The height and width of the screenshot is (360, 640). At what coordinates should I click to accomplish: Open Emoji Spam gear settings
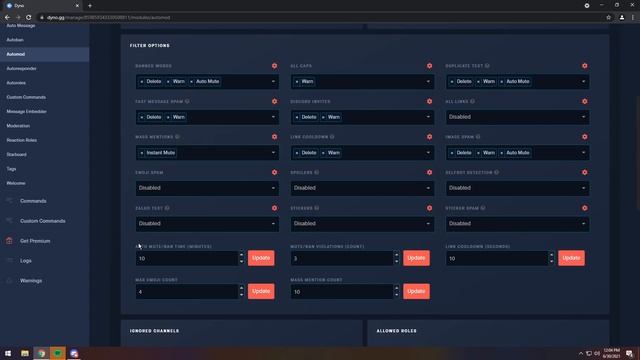[x=274, y=172]
